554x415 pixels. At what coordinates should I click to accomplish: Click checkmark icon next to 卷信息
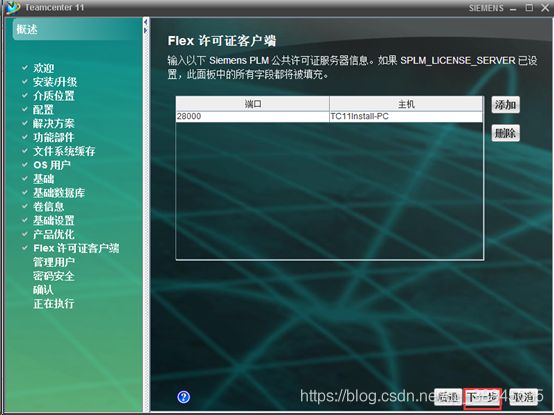(25, 206)
